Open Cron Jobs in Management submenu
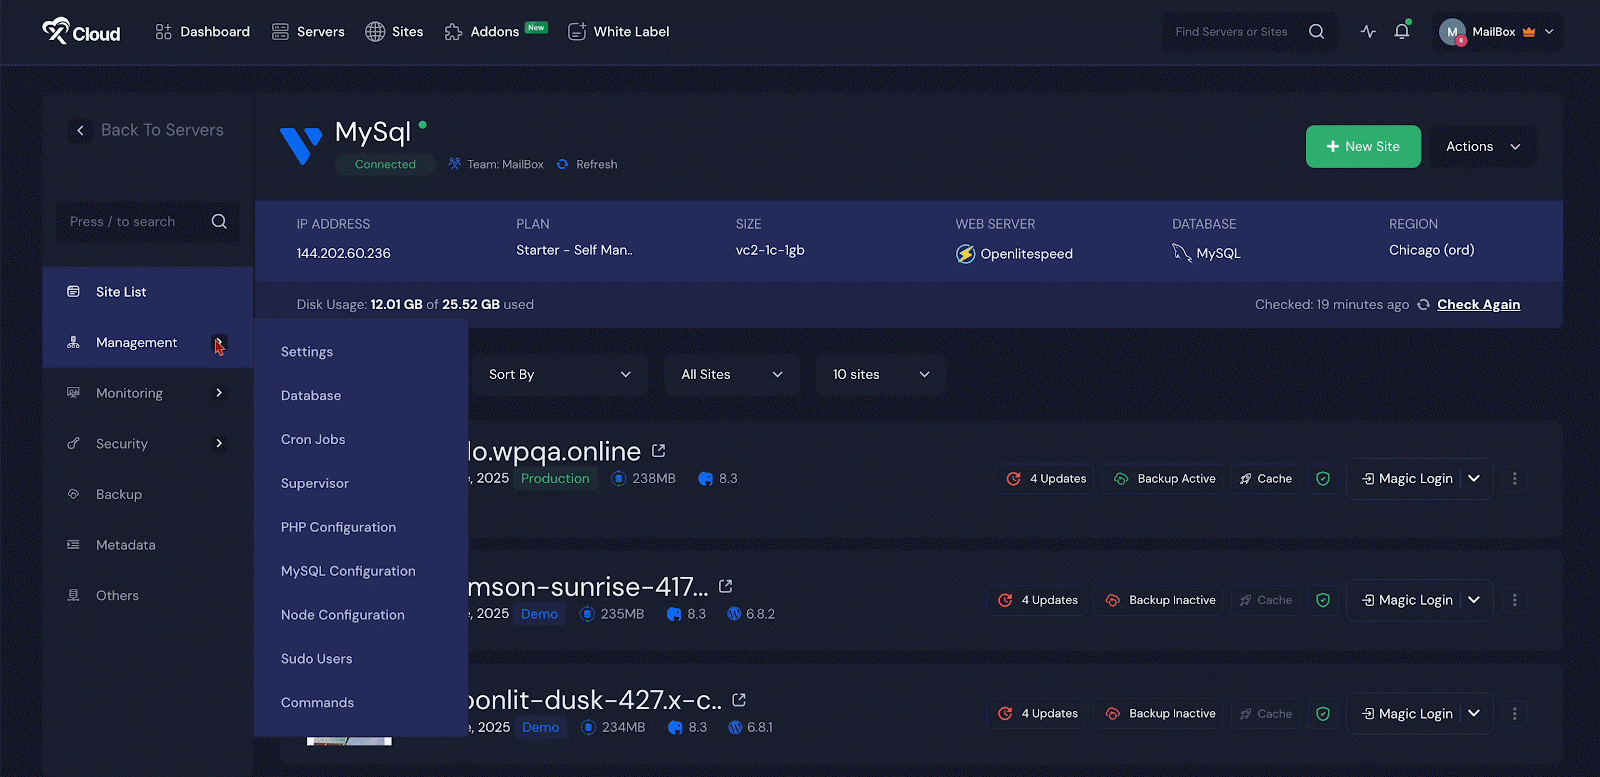Screen dimensions: 1600x777 point(313,440)
